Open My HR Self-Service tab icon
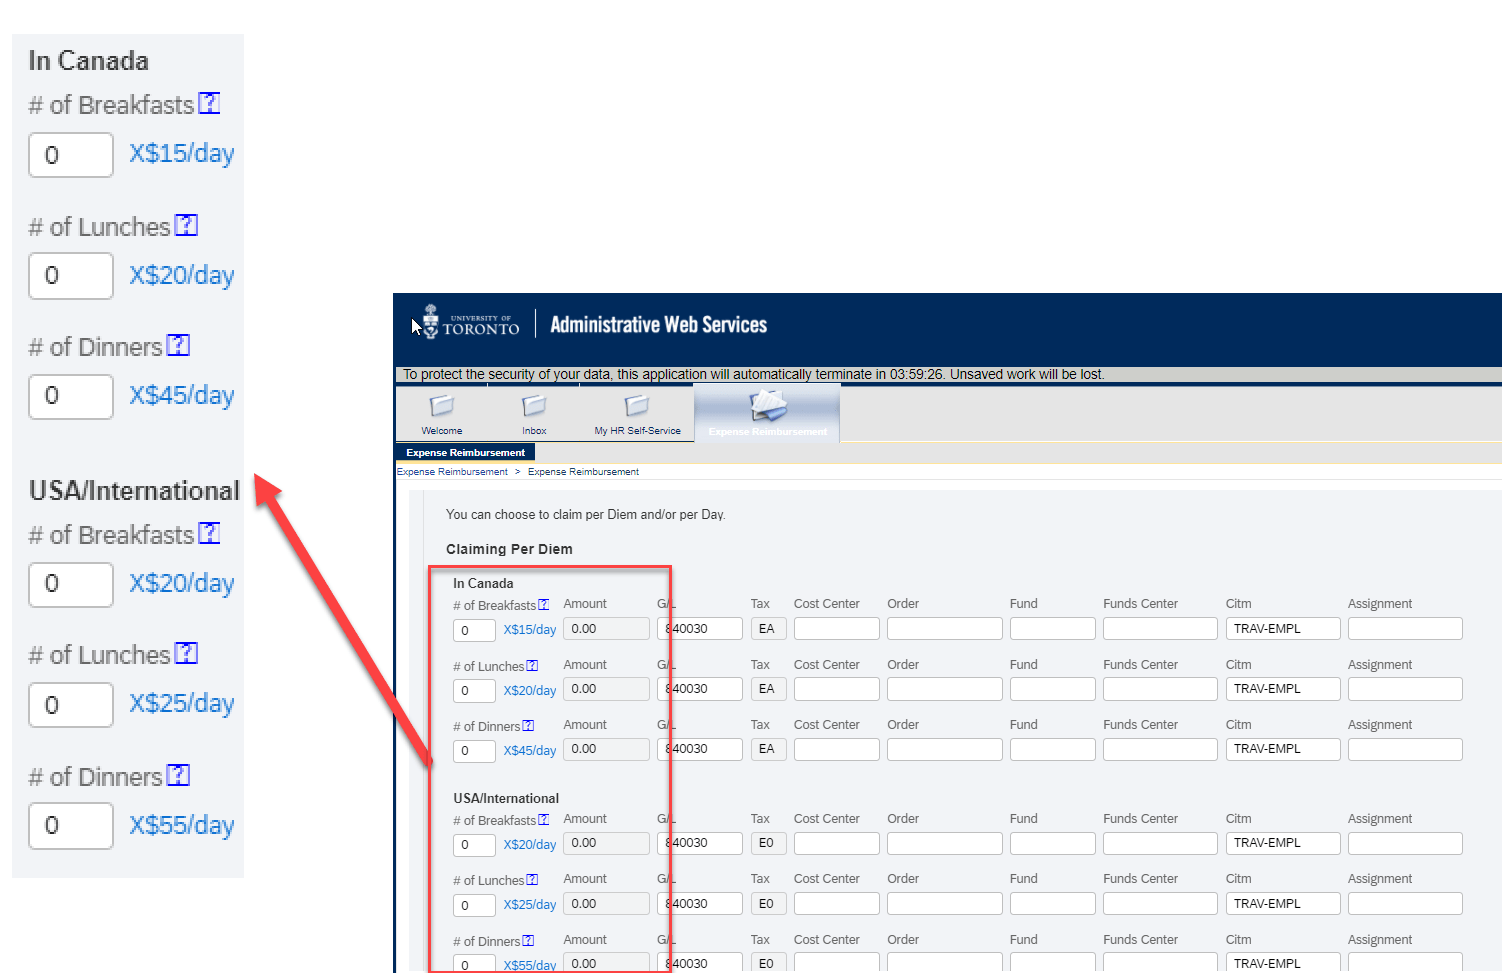The image size is (1502, 973). pyautogui.click(x=637, y=406)
